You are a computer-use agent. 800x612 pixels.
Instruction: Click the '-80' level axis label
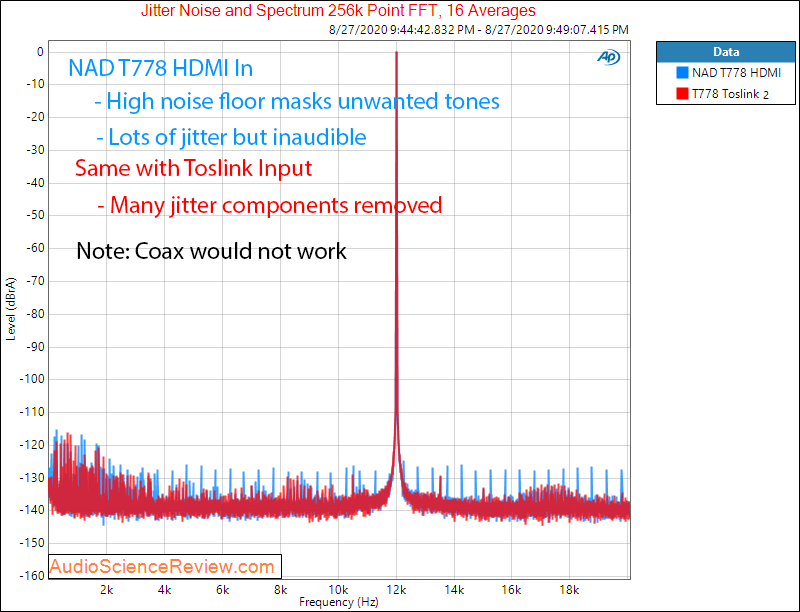[x=35, y=314]
